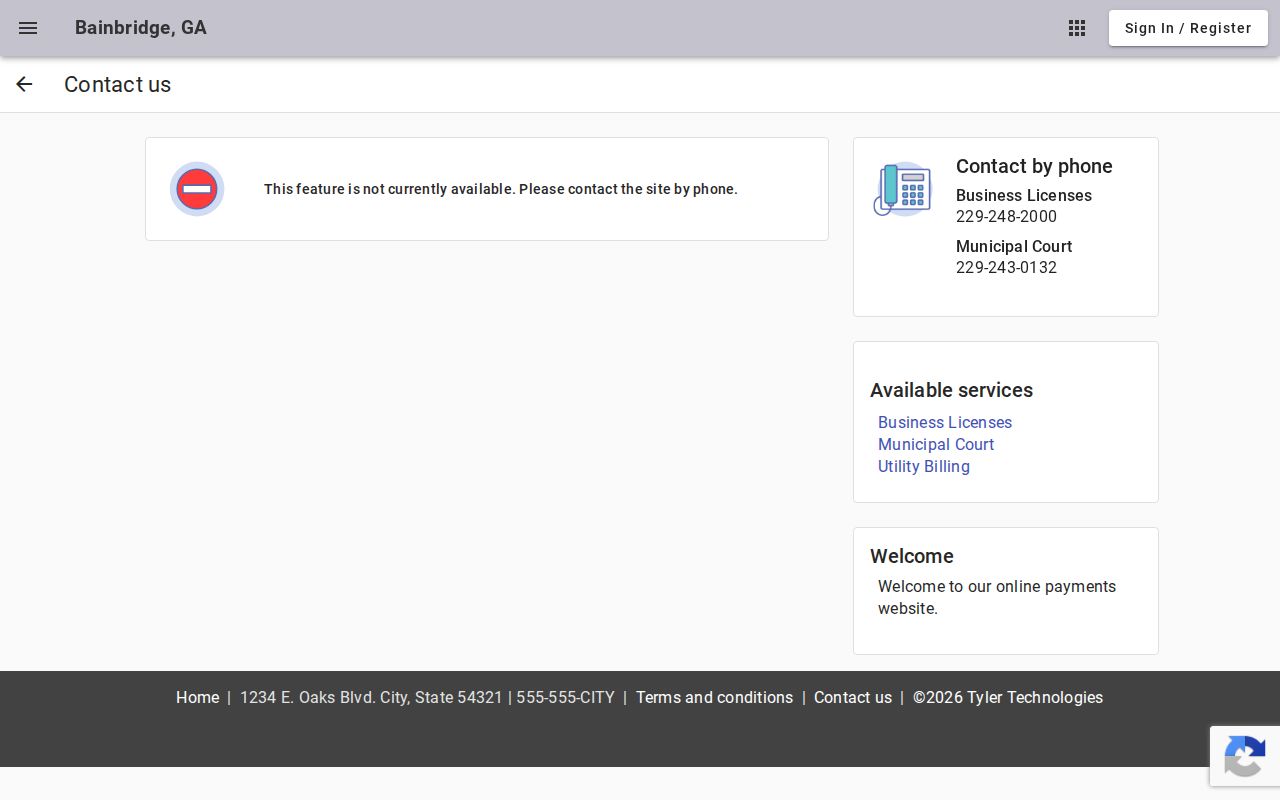This screenshot has width=1280, height=800.
Task: Click the telephone icon in Contact by phone
Action: 902,189
